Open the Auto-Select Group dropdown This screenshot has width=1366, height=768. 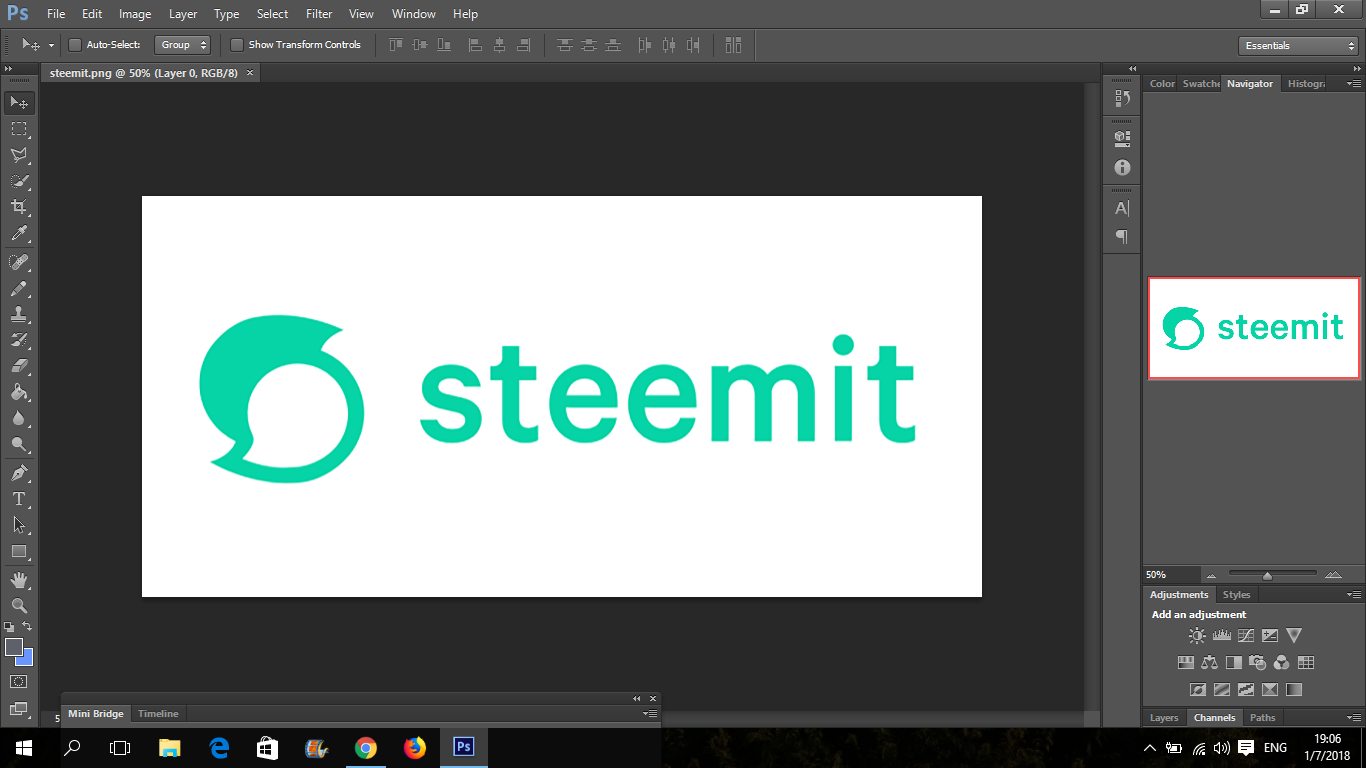point(182,45)
